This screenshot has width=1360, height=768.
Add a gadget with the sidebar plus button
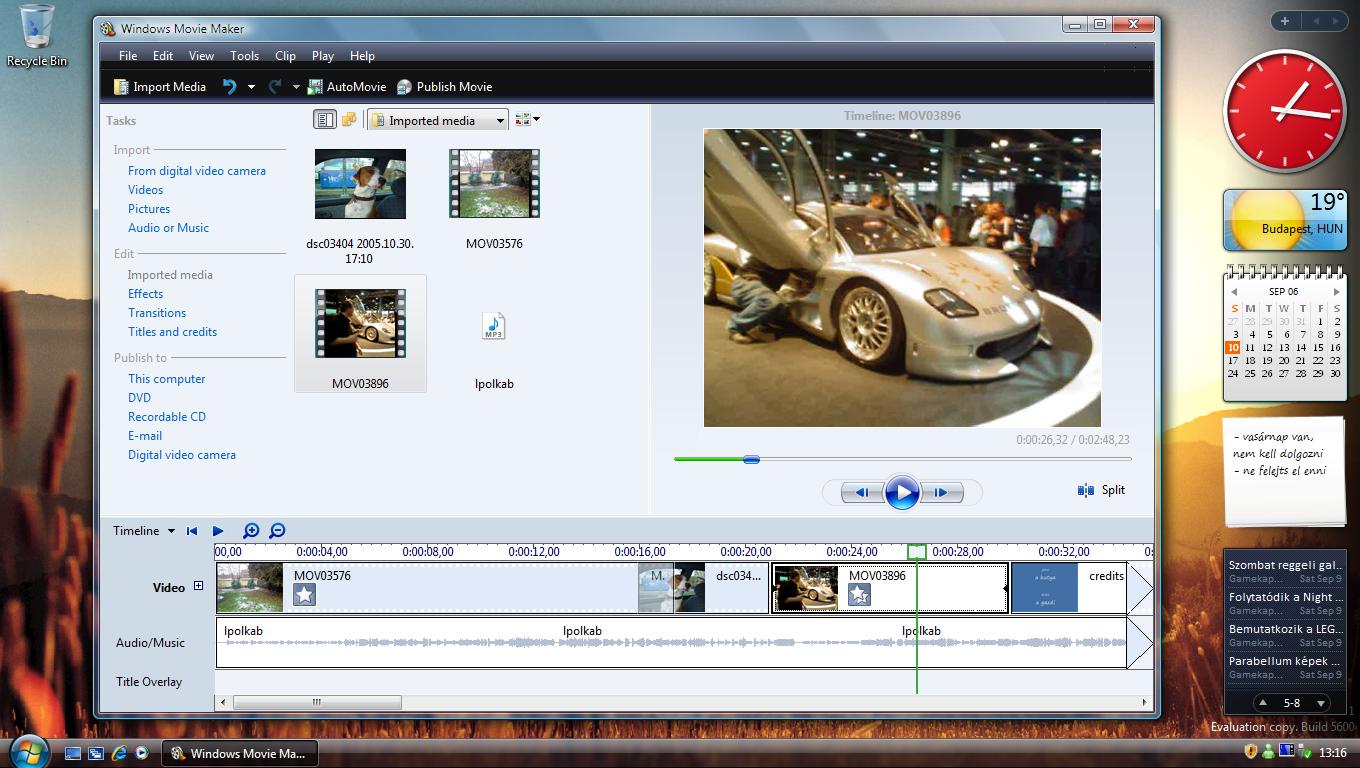tap(1285, 21)
